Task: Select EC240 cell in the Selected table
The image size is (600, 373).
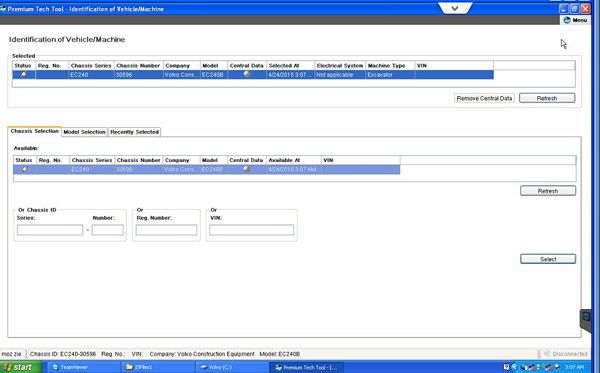Action: [x=91, y=75]
